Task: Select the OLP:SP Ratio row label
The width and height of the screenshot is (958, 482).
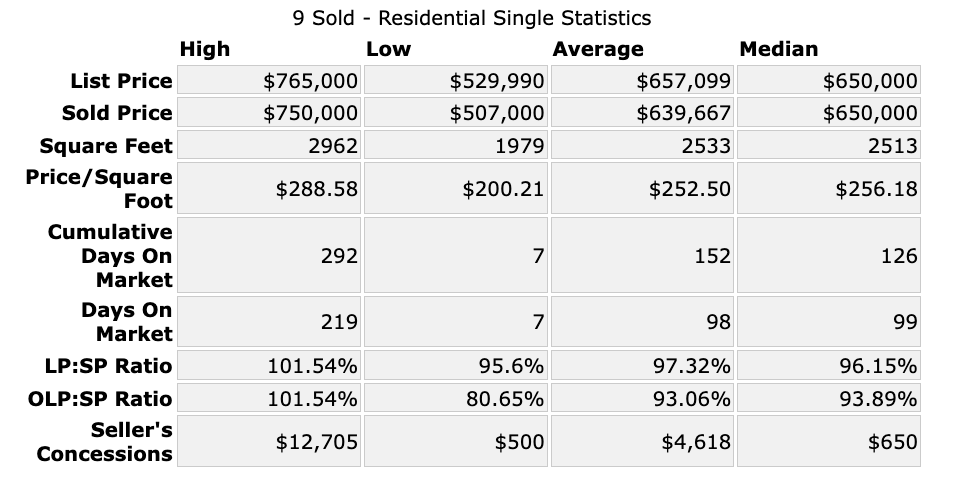Action: point(102,399)
